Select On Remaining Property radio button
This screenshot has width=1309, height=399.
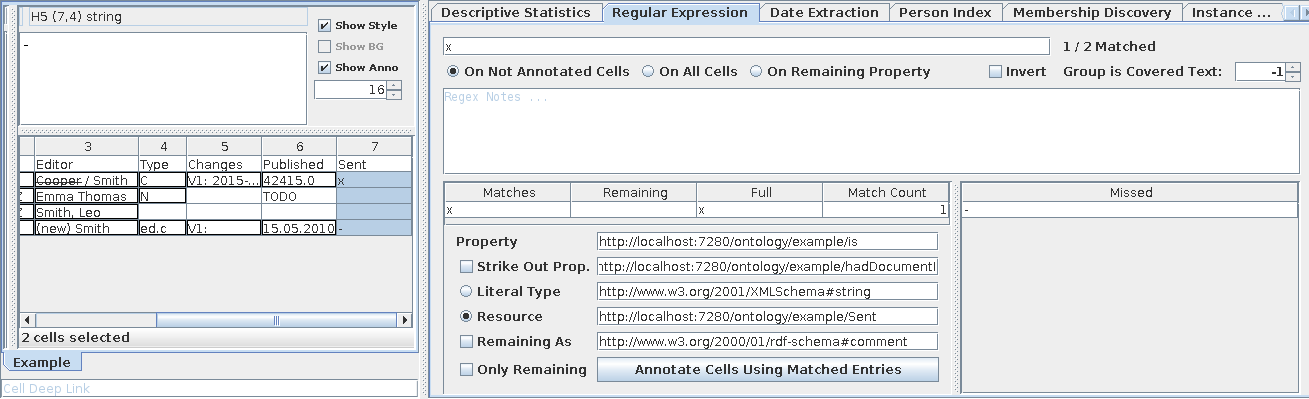(840, 72)
